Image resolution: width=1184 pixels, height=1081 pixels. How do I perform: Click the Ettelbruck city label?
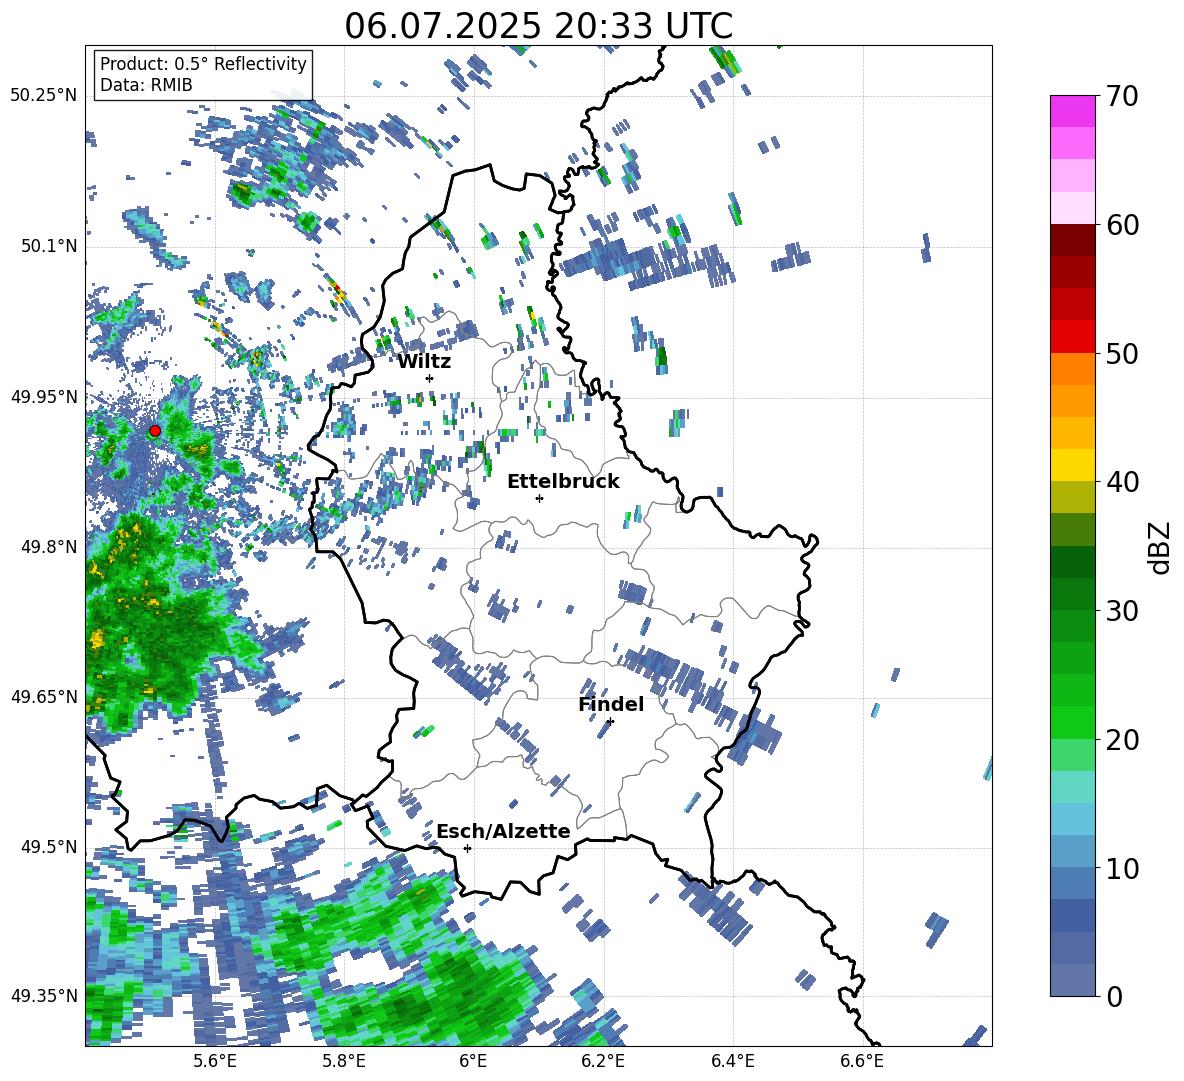[563, 482]
